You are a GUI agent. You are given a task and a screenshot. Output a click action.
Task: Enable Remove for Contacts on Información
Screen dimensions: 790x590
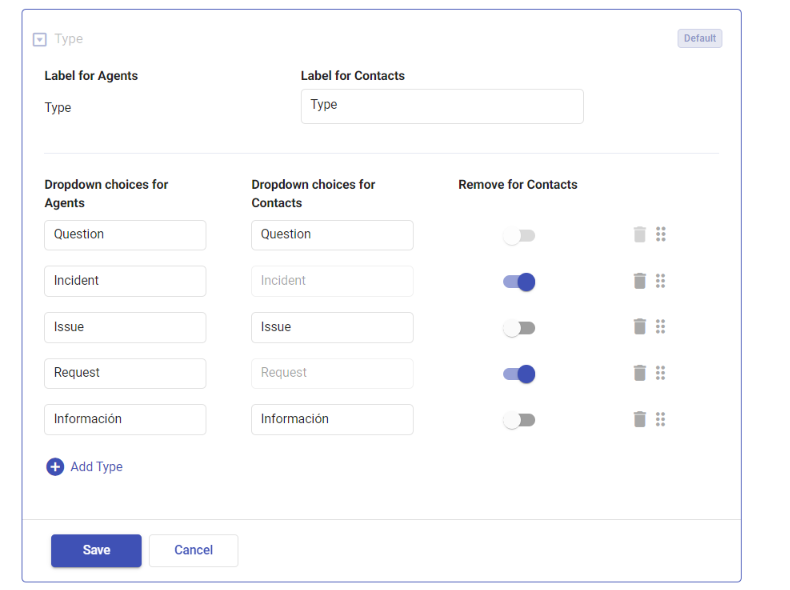tap(519, 420)
